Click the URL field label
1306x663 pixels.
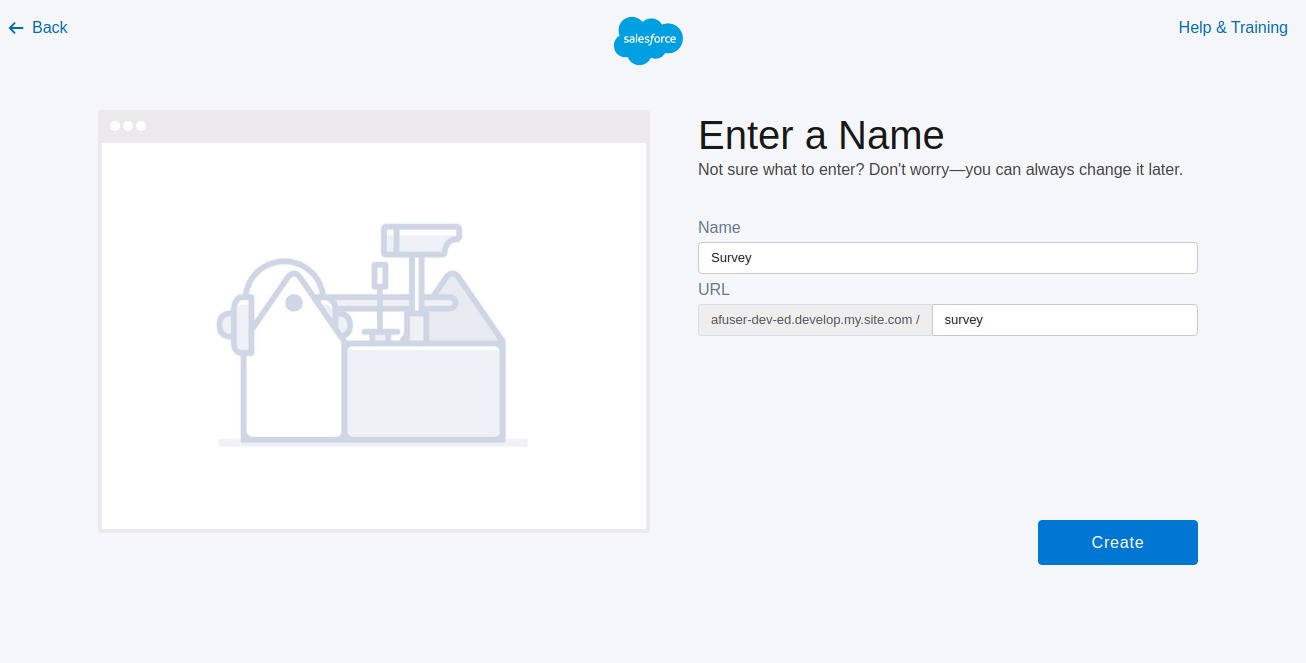(x=714, y=290)
